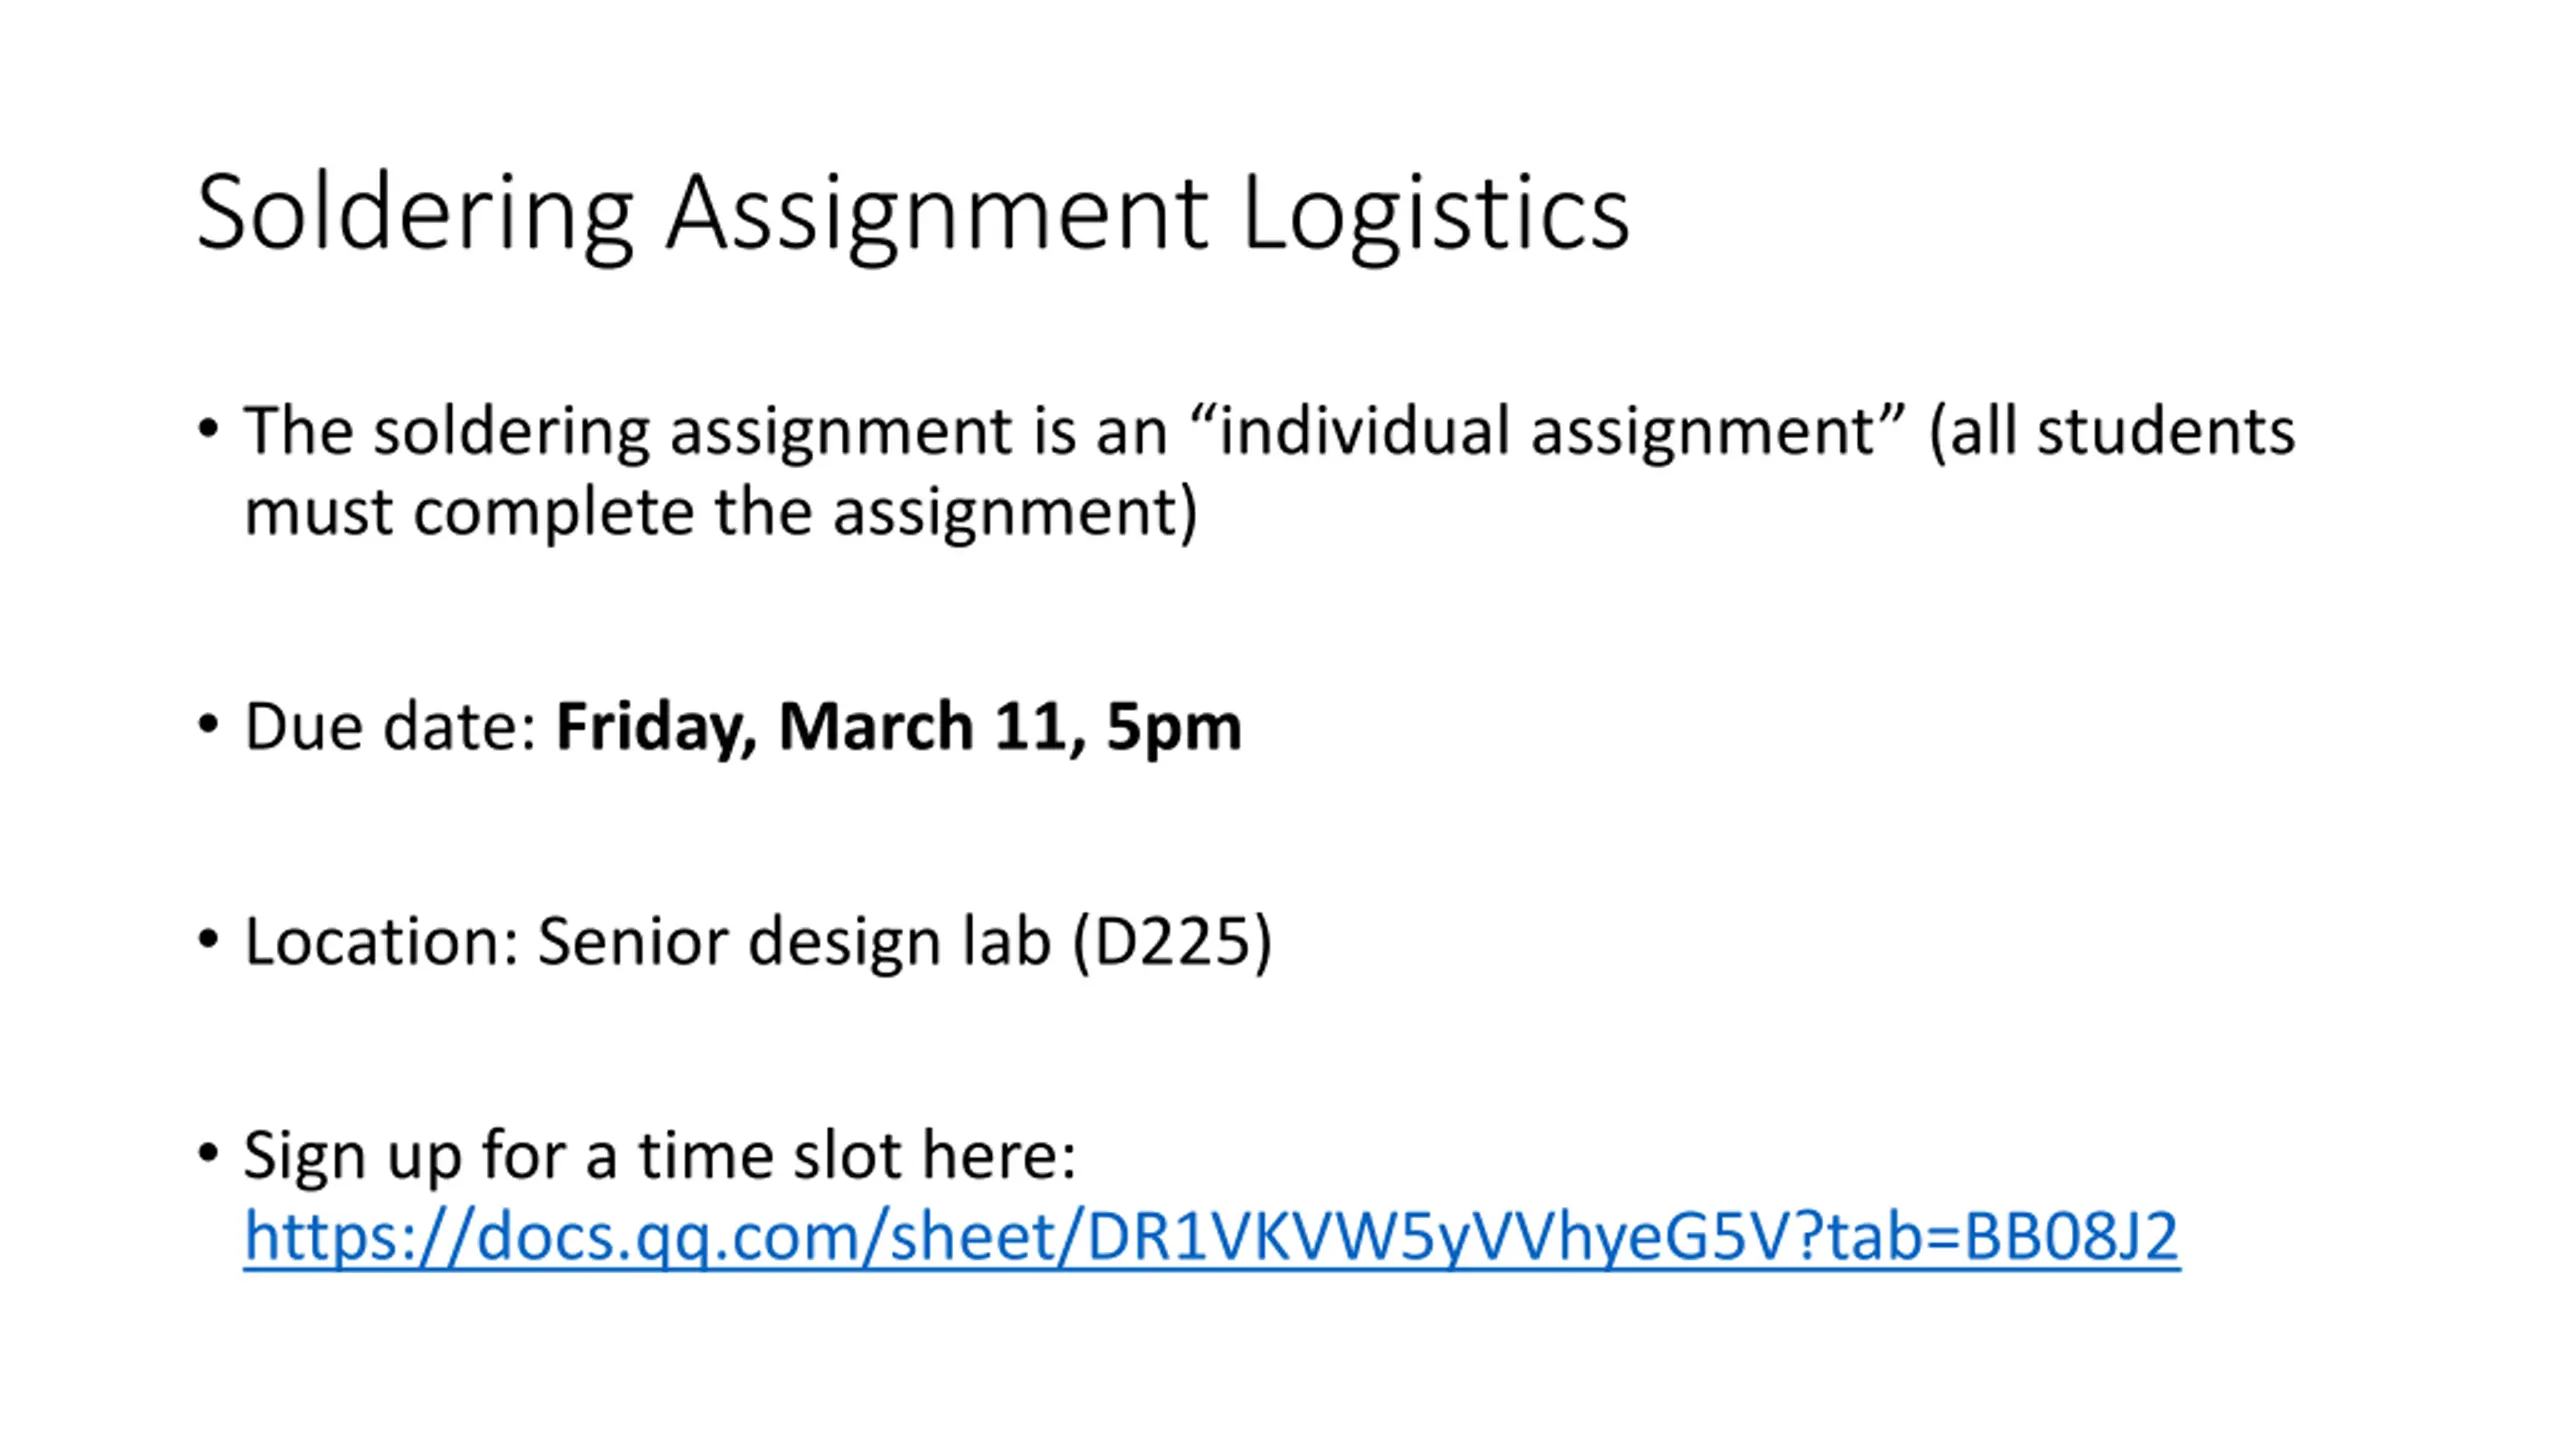
Task: Click the "Soldering Assignment Logistics" slide title
Action: click(913, 214)
